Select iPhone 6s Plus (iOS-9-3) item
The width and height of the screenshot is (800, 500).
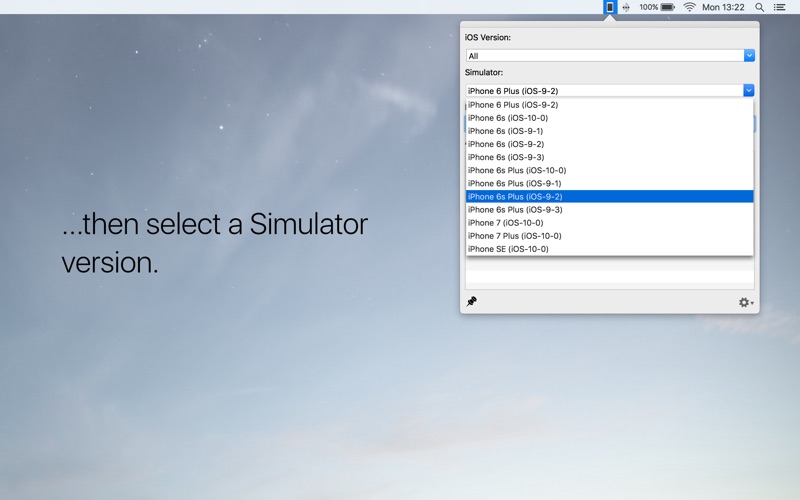pyautogui.click(x=608, y=210)
